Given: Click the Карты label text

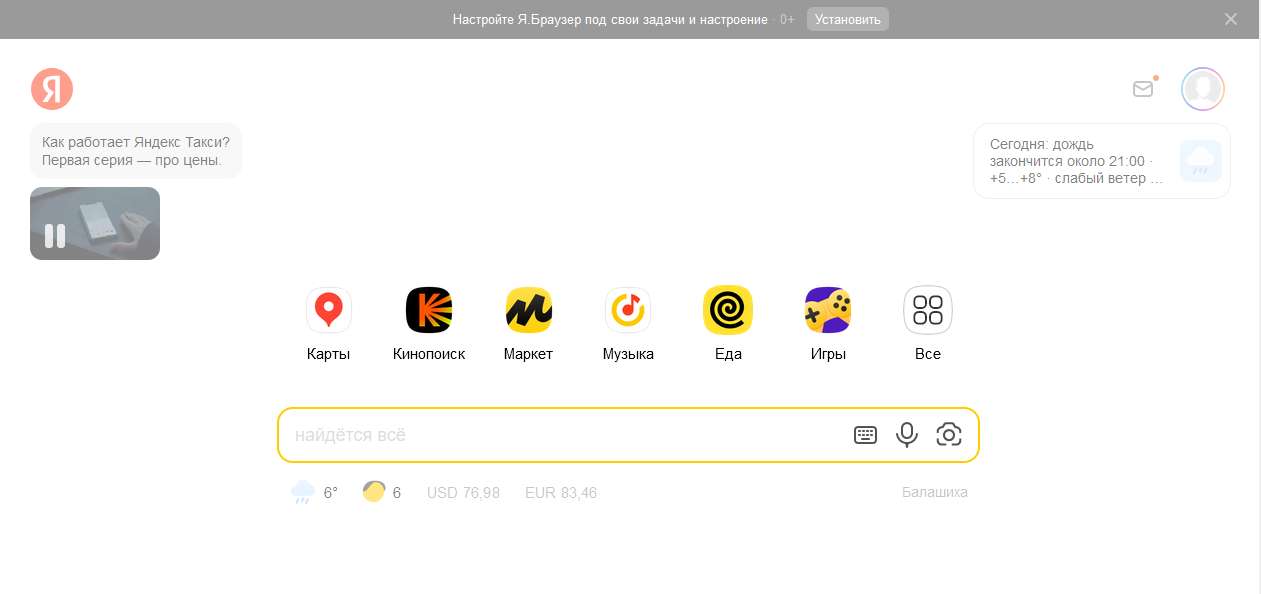Looking at the screenshot, I should coord(328,354).
